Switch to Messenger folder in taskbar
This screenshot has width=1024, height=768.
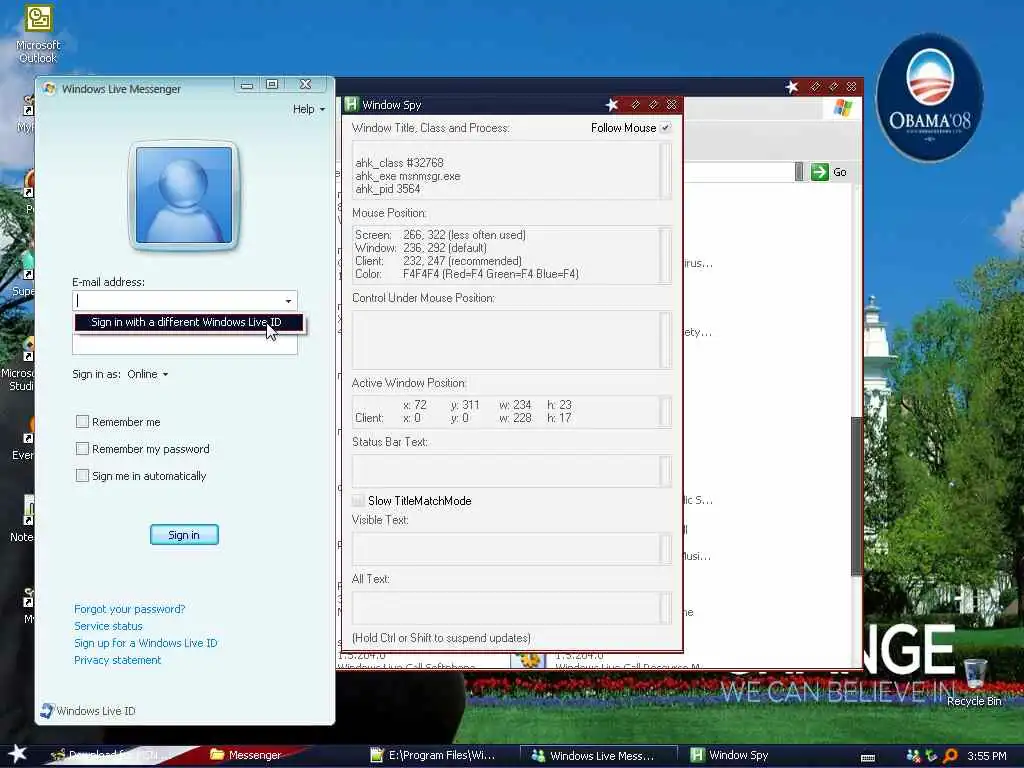click(x=246, y=755)
